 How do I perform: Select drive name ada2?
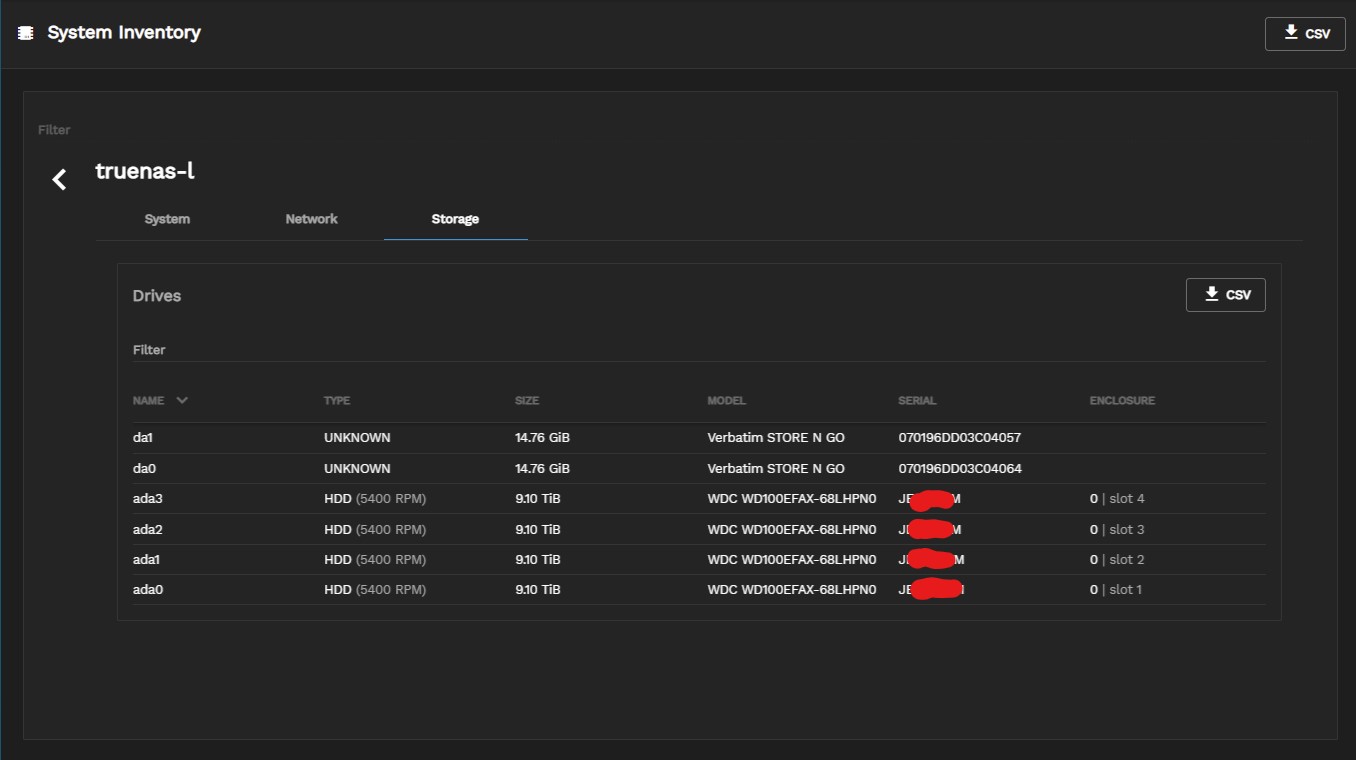(148, 529)
